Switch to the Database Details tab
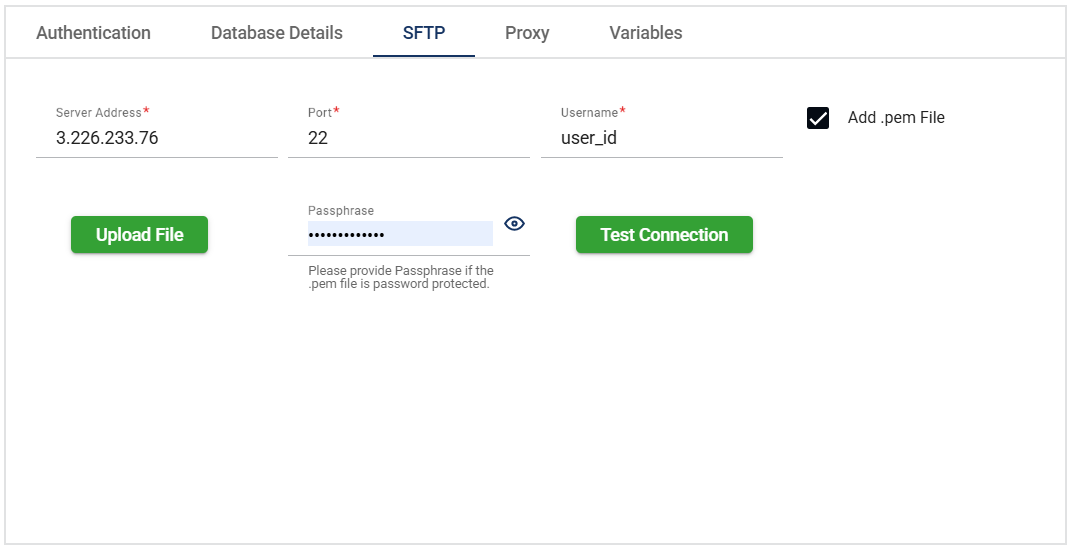This screenshot has height=548, width=1070. 276,33
